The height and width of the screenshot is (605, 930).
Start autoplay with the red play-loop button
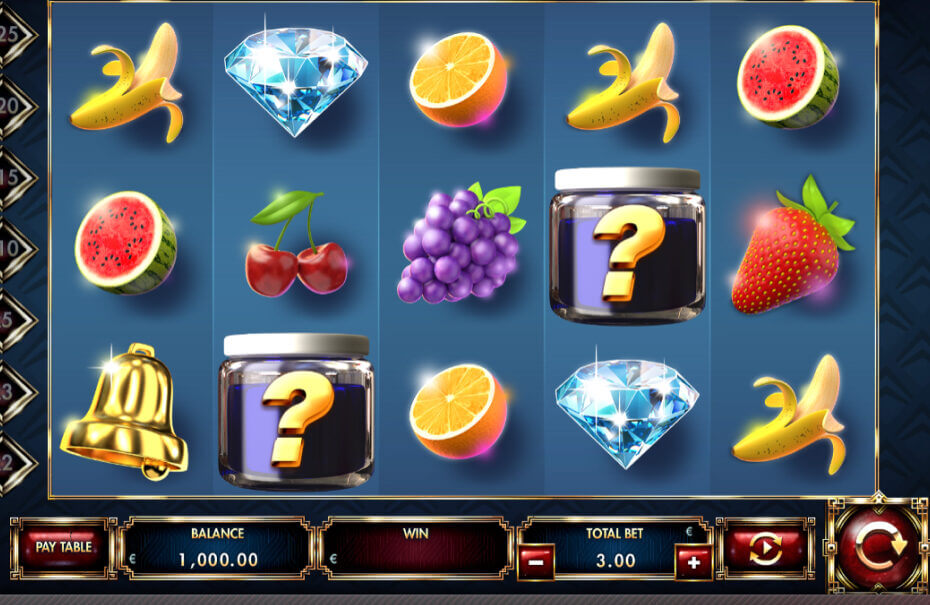point(765,548)
